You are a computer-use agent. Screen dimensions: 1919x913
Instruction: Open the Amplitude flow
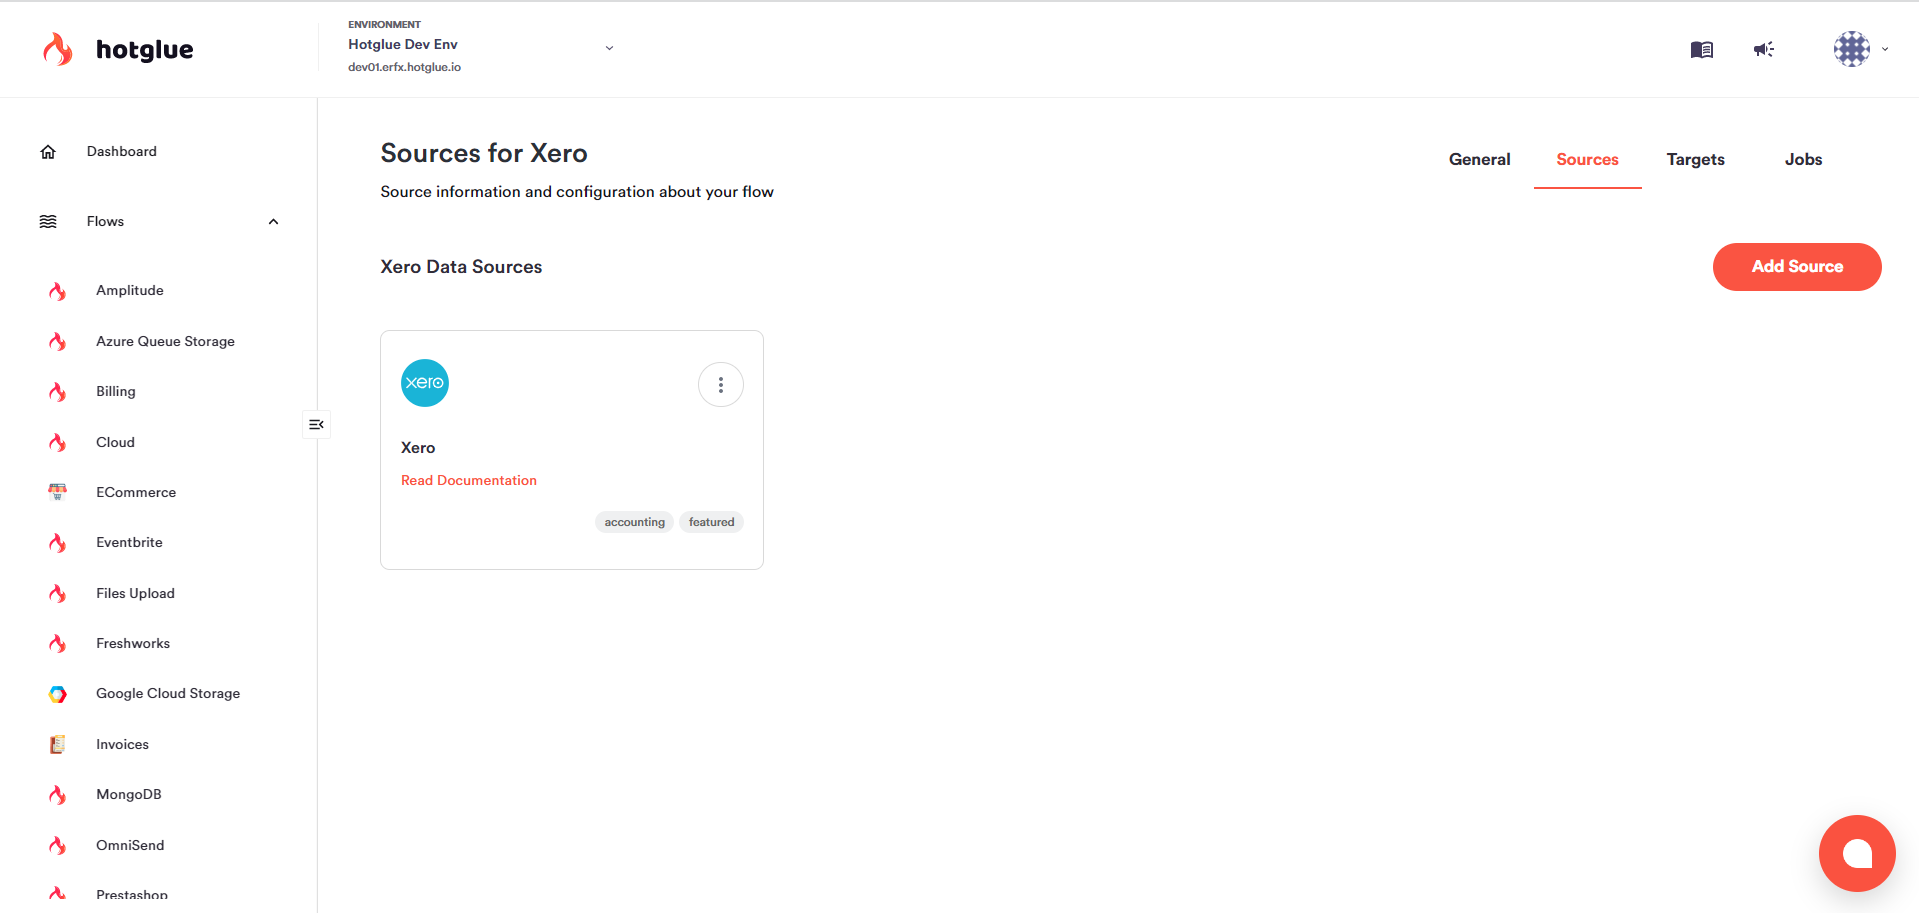[x=130, y=291]
